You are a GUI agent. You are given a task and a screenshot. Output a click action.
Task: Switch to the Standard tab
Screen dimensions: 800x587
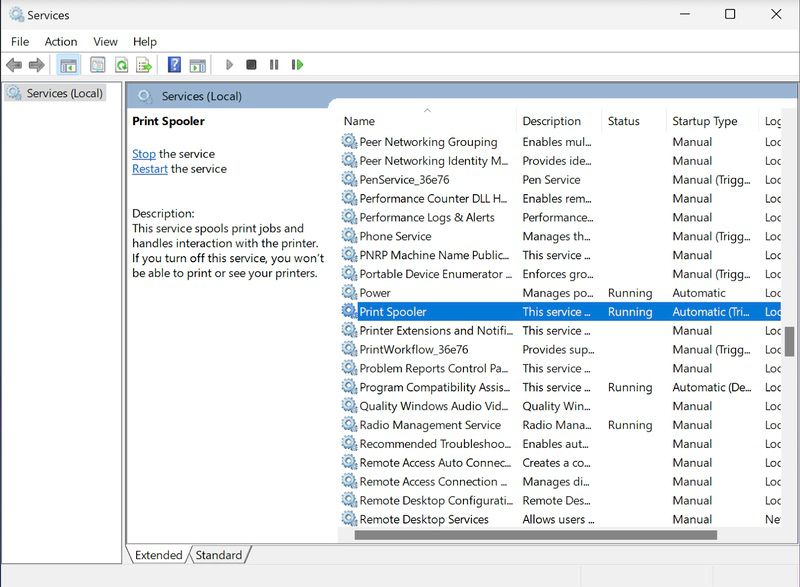point(219,555)
